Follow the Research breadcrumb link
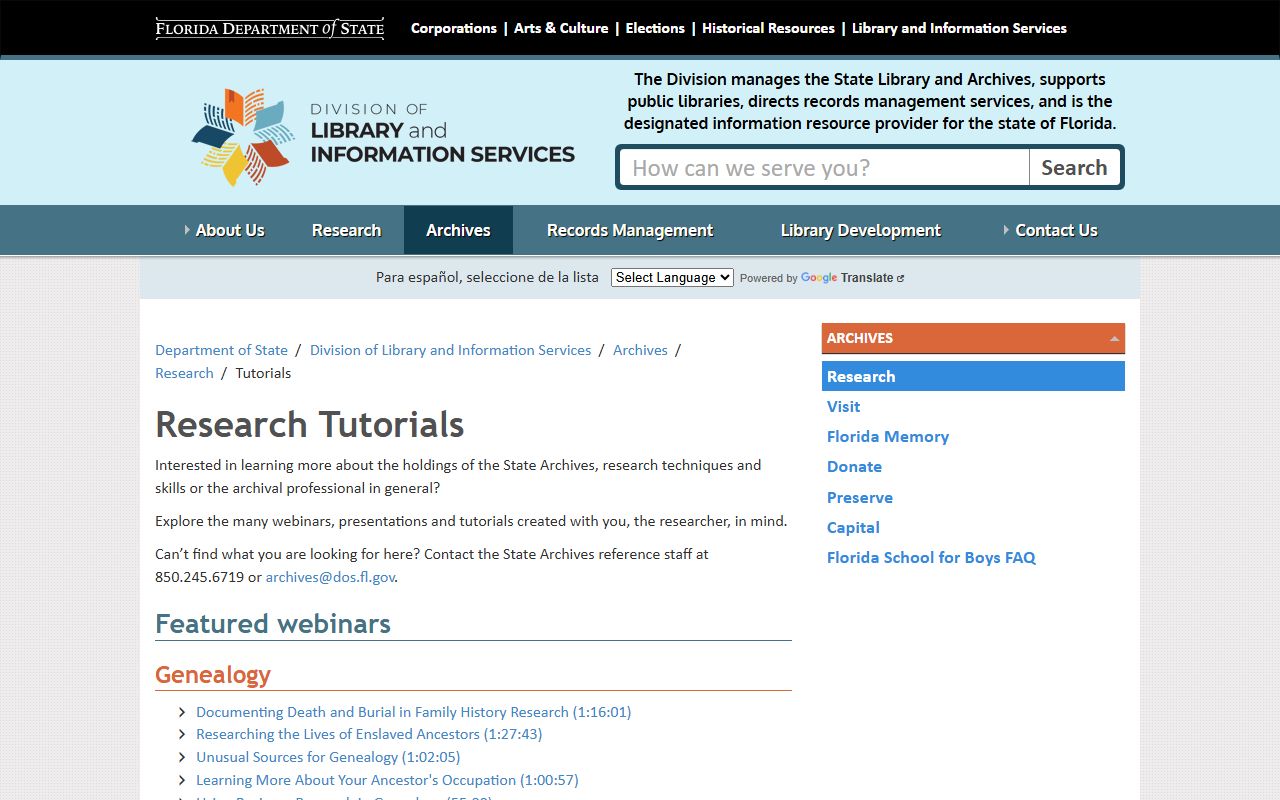Image resolution: width=1280 pixels, height=800 pixels. point(184,373)
